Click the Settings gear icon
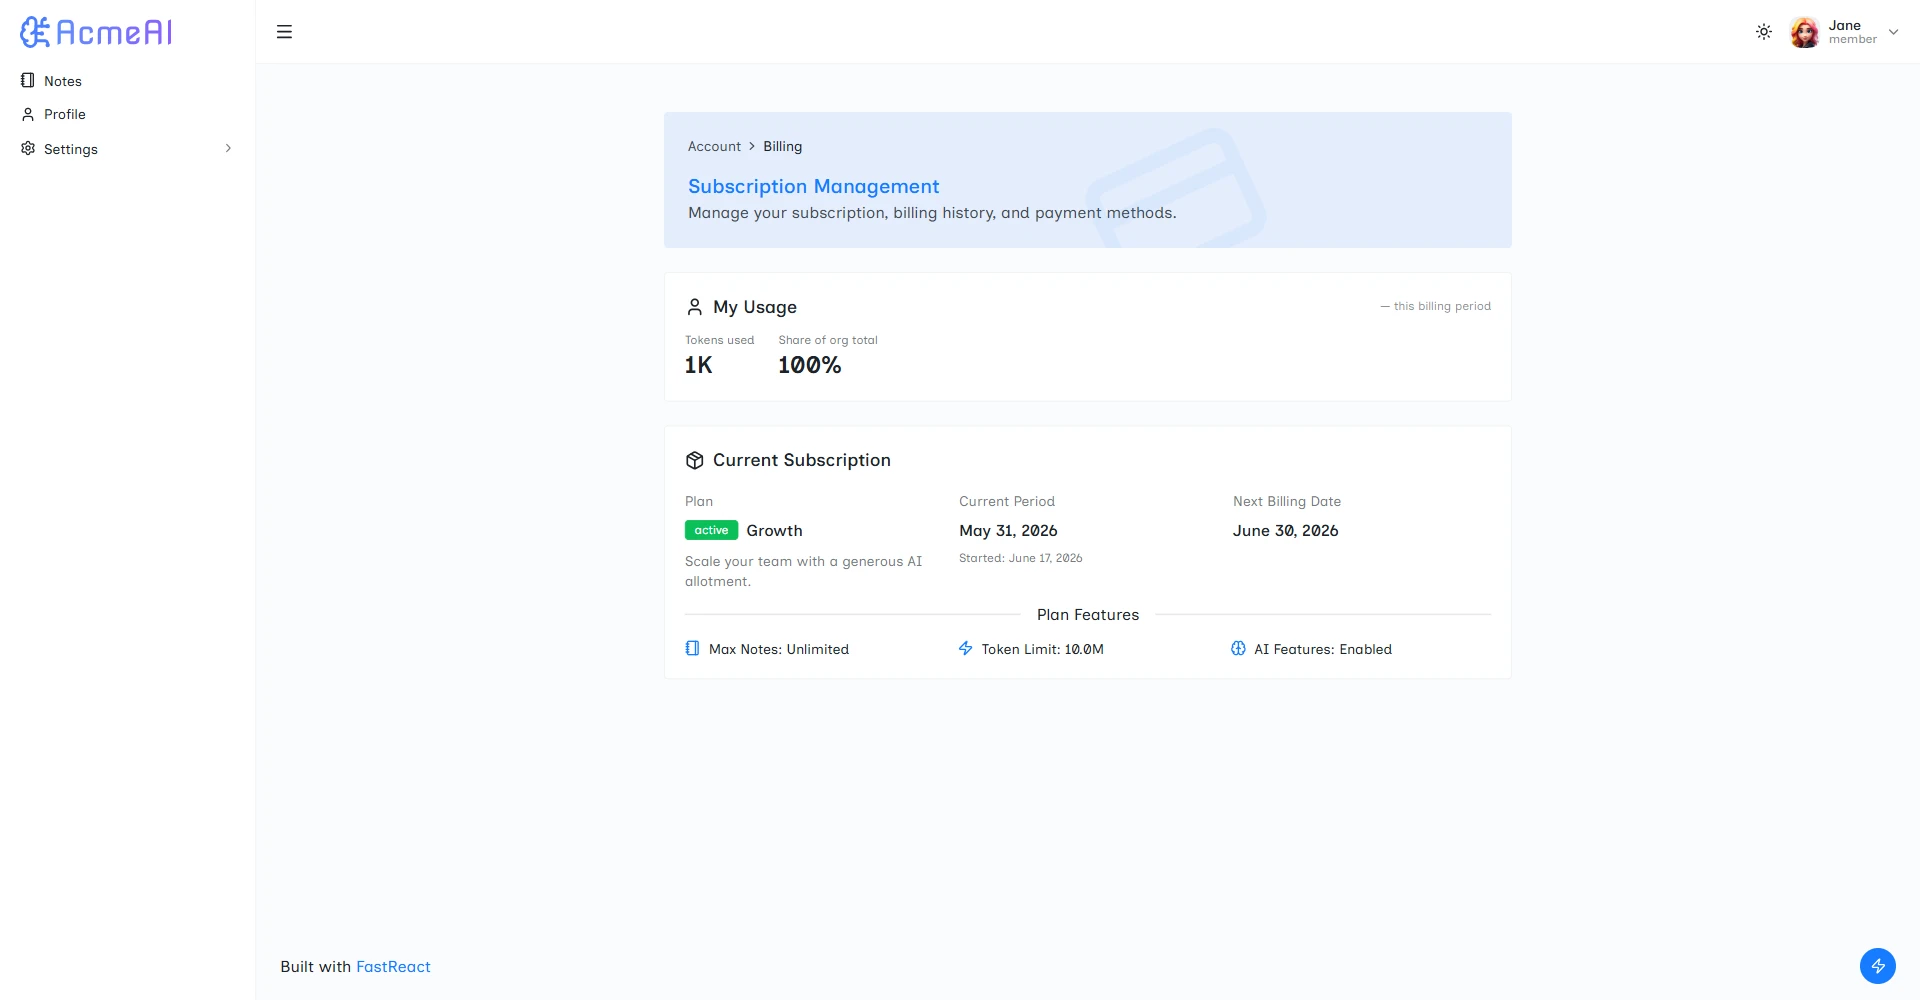Image resolution: width=1920 pixels, height=1000 pixels. click(28, 148)
